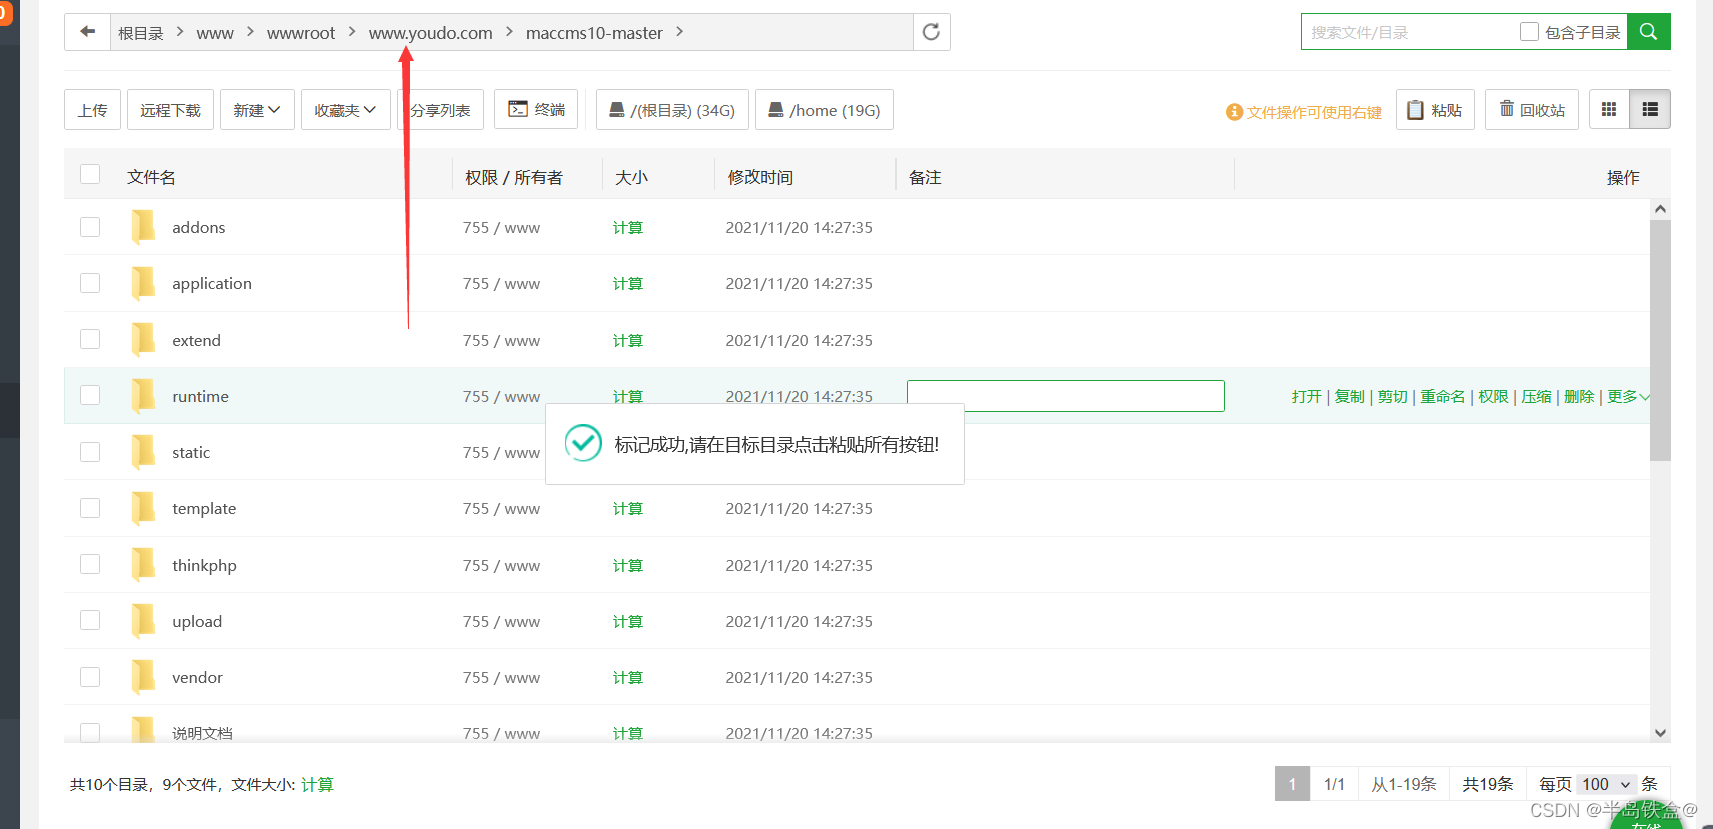The height and width of the screenshot is (829, 1713).
Task: Click the static folder icon
Action: tap(143, 452)
